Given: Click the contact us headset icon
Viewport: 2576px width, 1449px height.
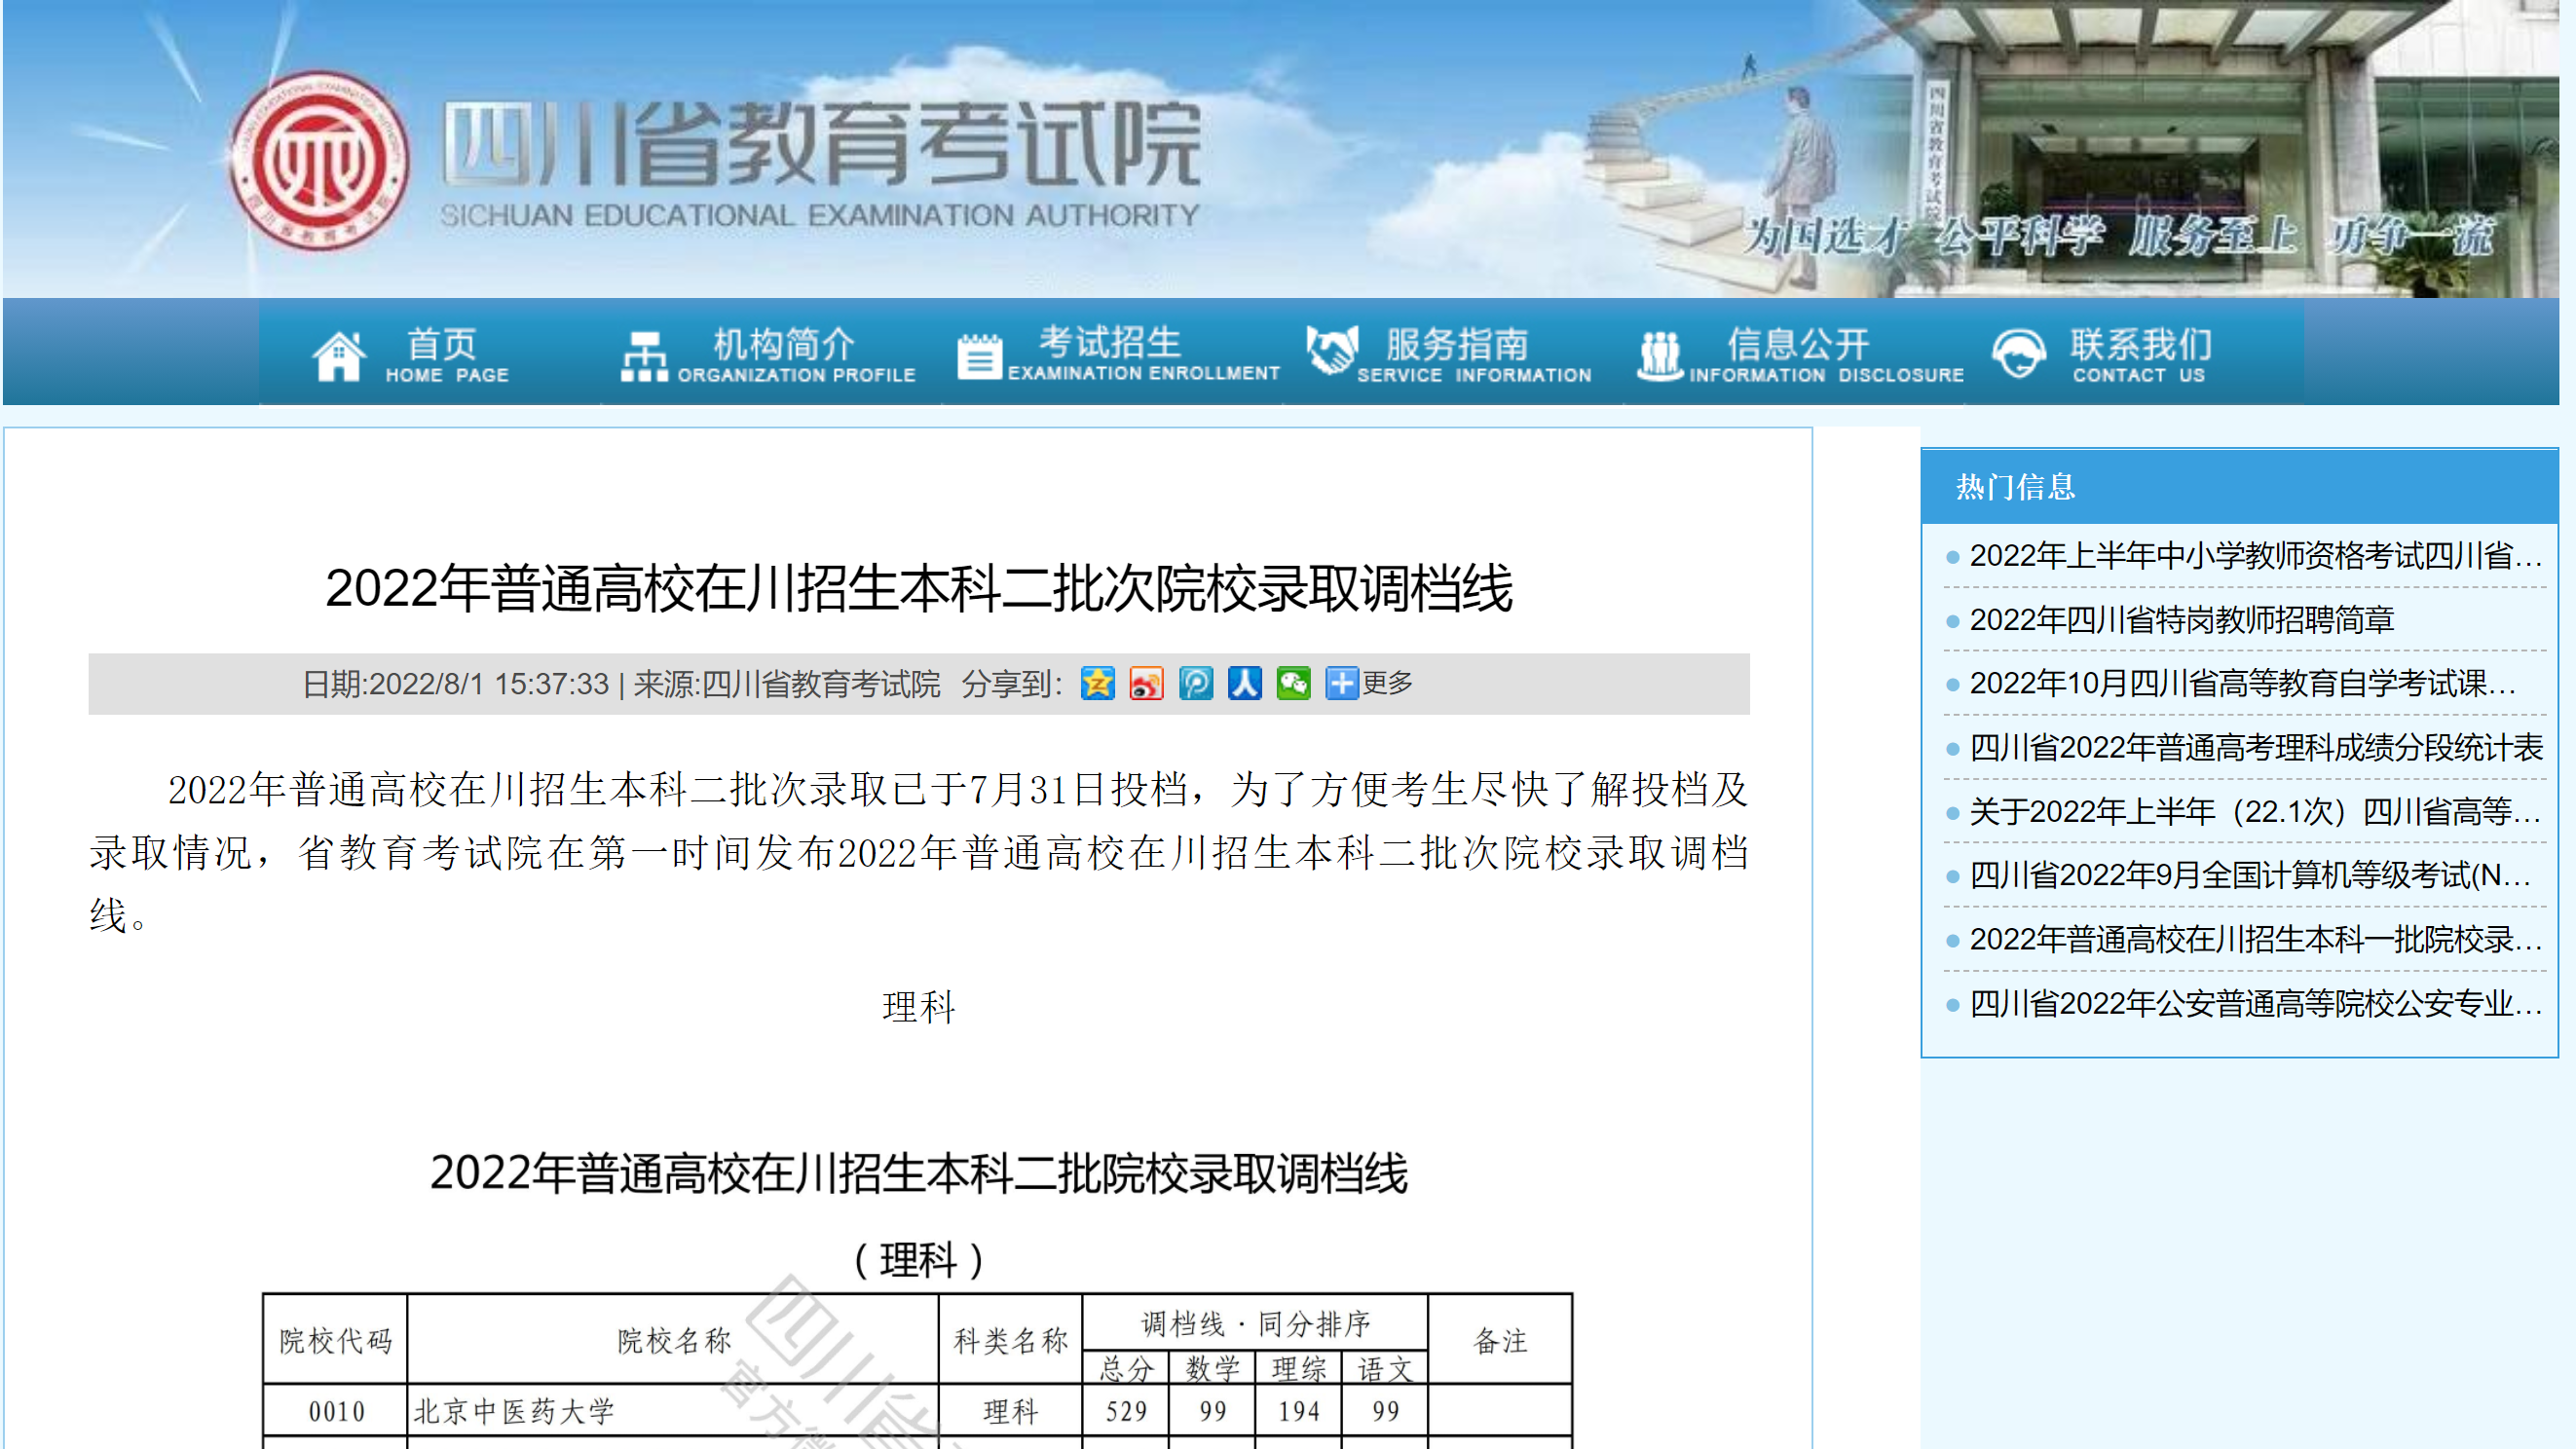Looking at the screenshot, I should pos(2018,353).
